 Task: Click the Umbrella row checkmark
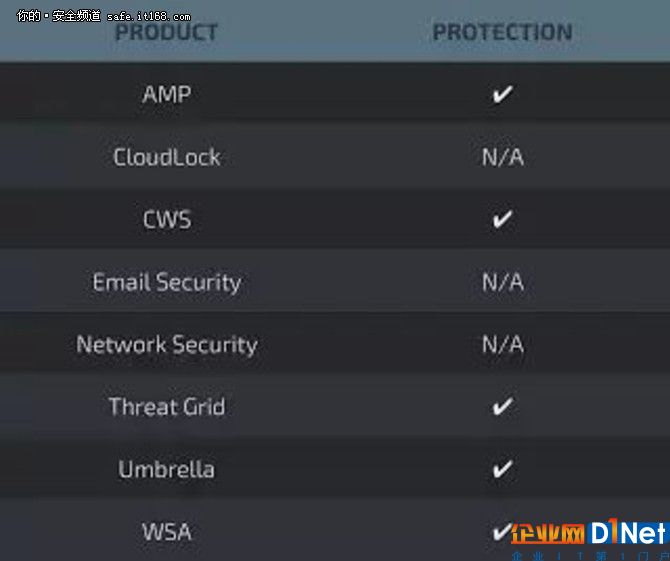[502, 469]
